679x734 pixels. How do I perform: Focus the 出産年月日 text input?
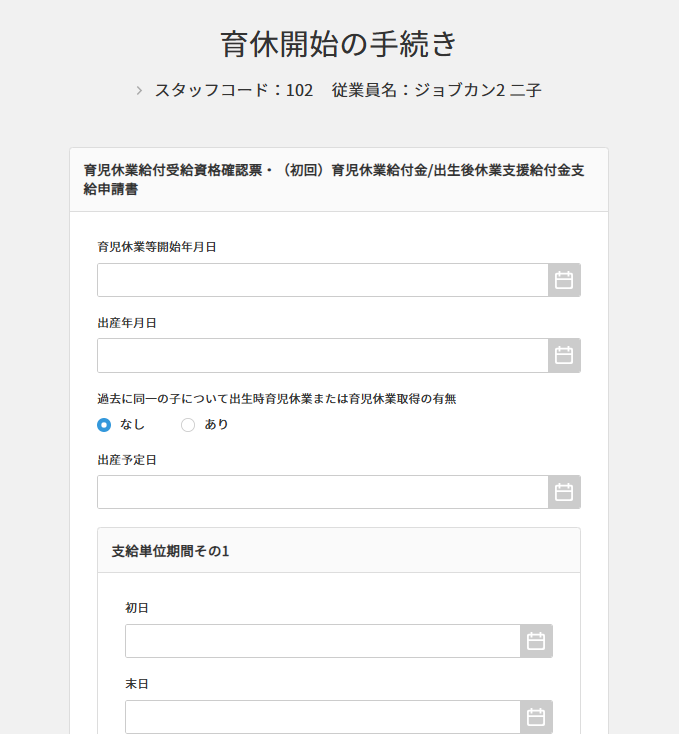tap(322, 355)
